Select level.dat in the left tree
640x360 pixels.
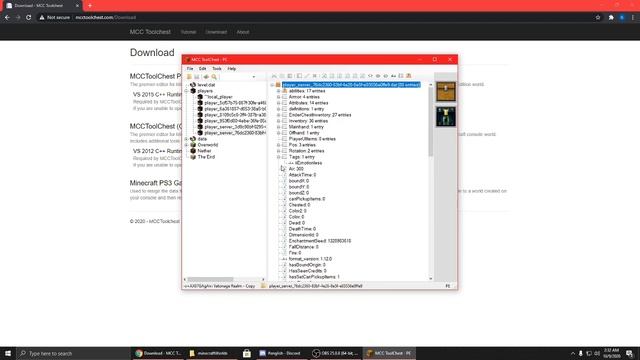click(x=206, y=85)
